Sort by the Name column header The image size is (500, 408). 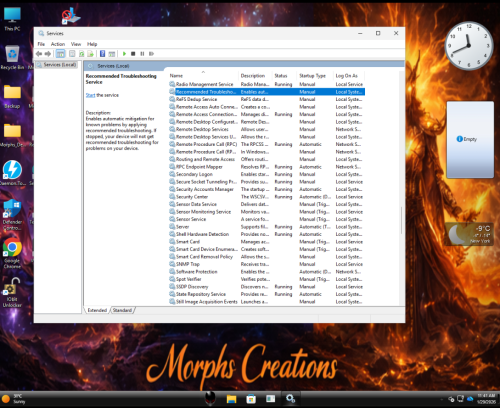click(x=203, y=76)
